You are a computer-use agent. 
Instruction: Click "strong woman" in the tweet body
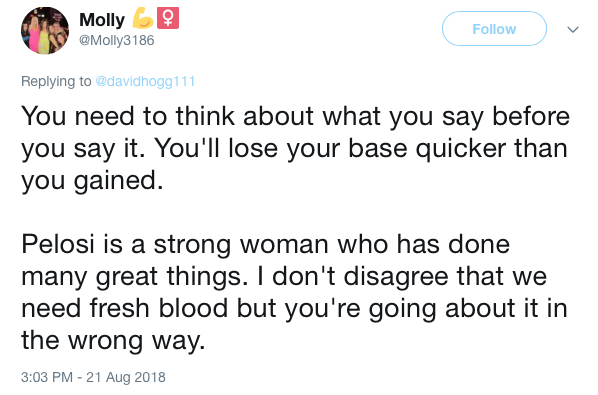241,244
